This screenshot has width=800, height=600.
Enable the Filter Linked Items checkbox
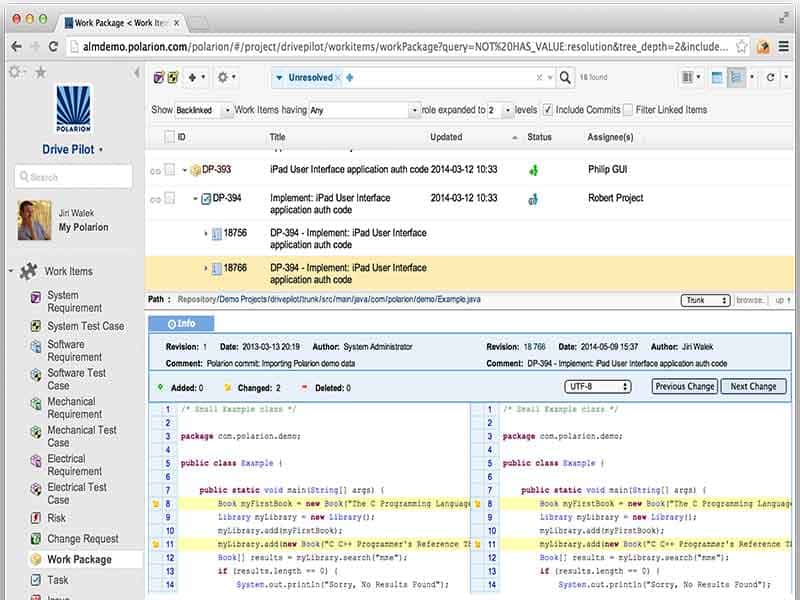(x=627, y=110)
